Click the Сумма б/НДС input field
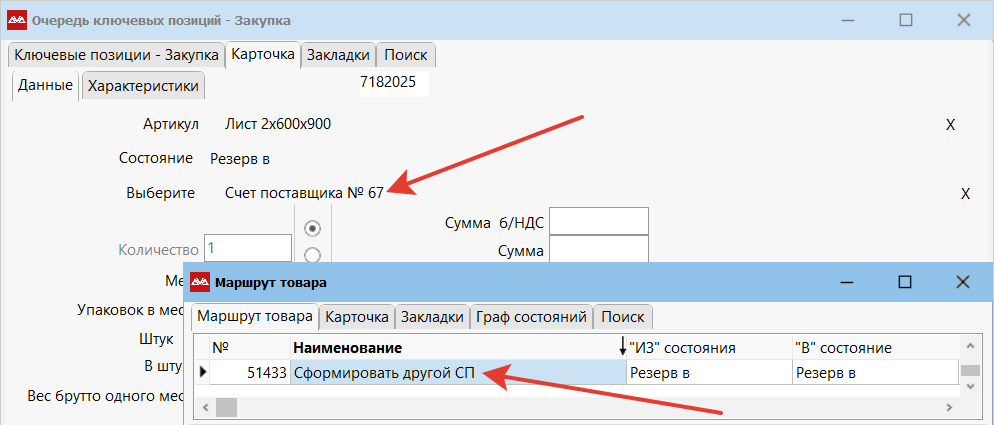The image size is (994, 425). [599, 222]
